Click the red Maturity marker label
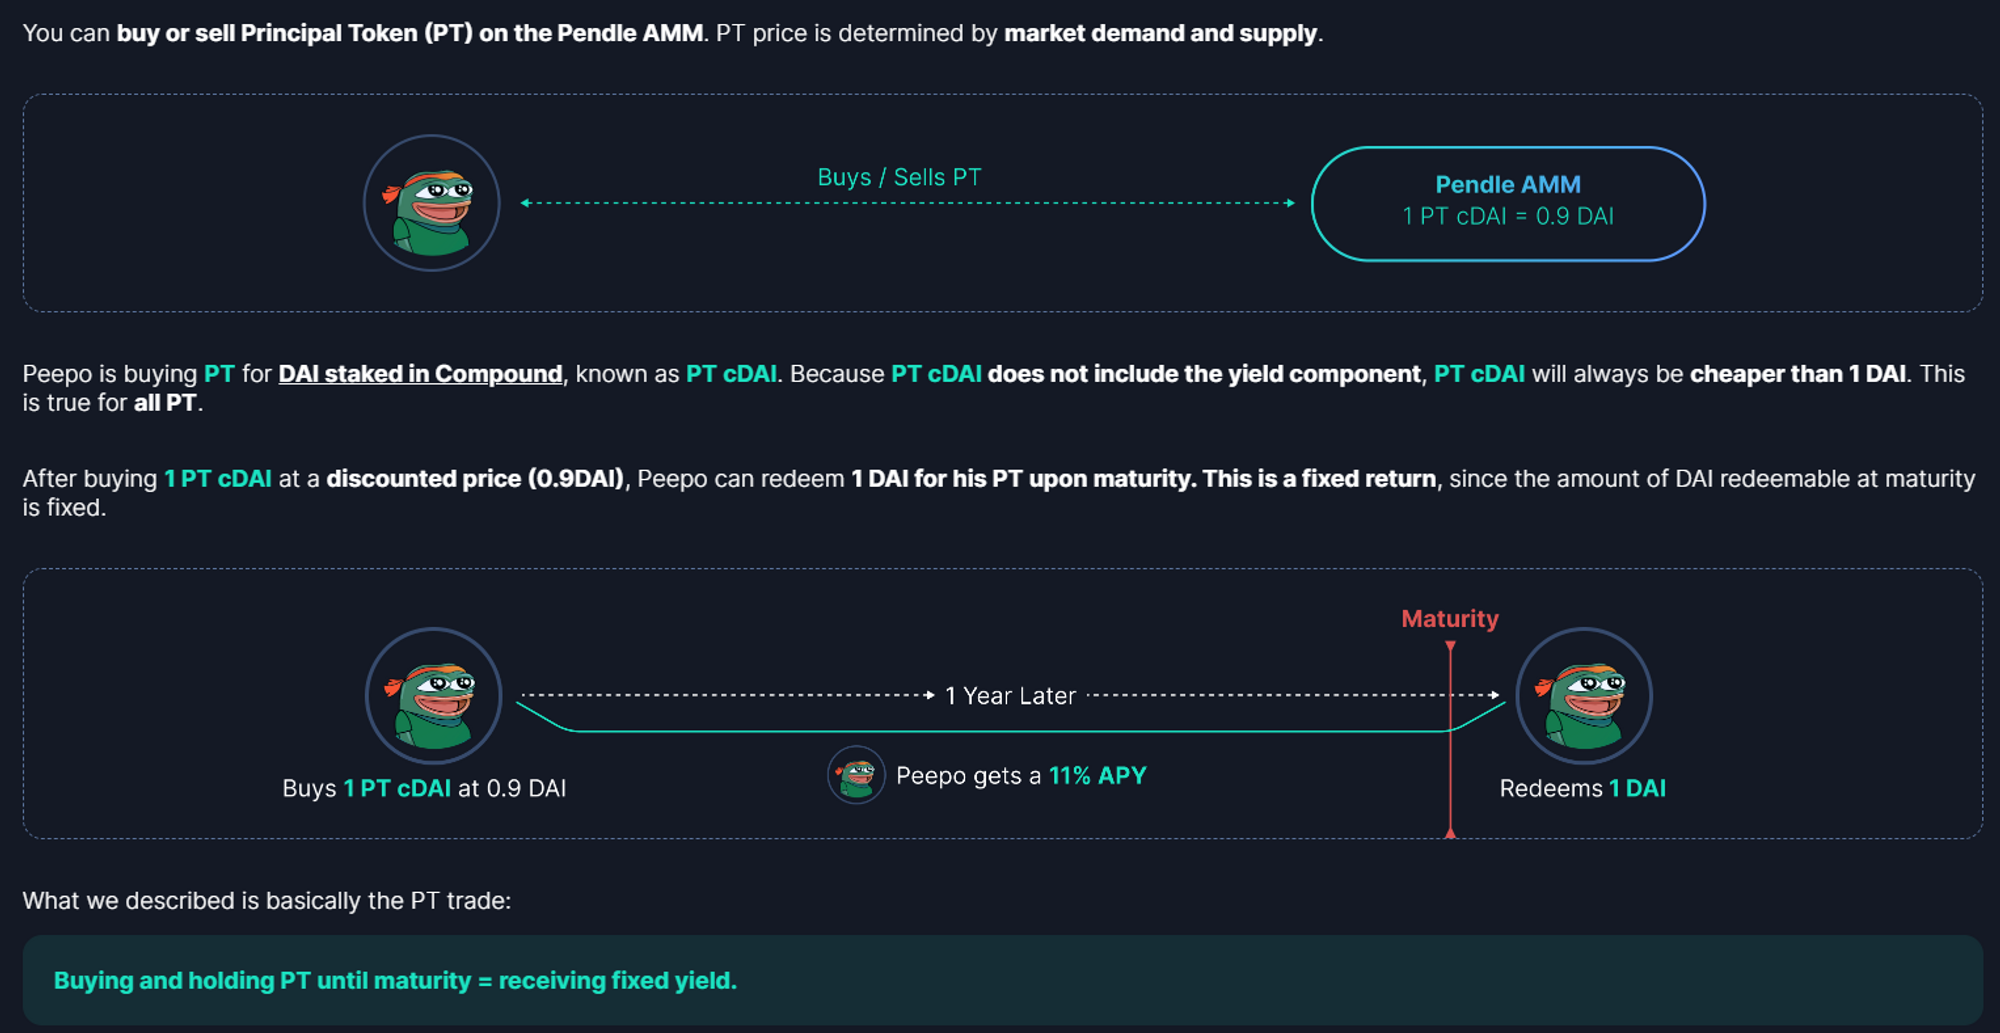The width and height of the screenshot is (2000, 1033). (x=1449, y=619)
